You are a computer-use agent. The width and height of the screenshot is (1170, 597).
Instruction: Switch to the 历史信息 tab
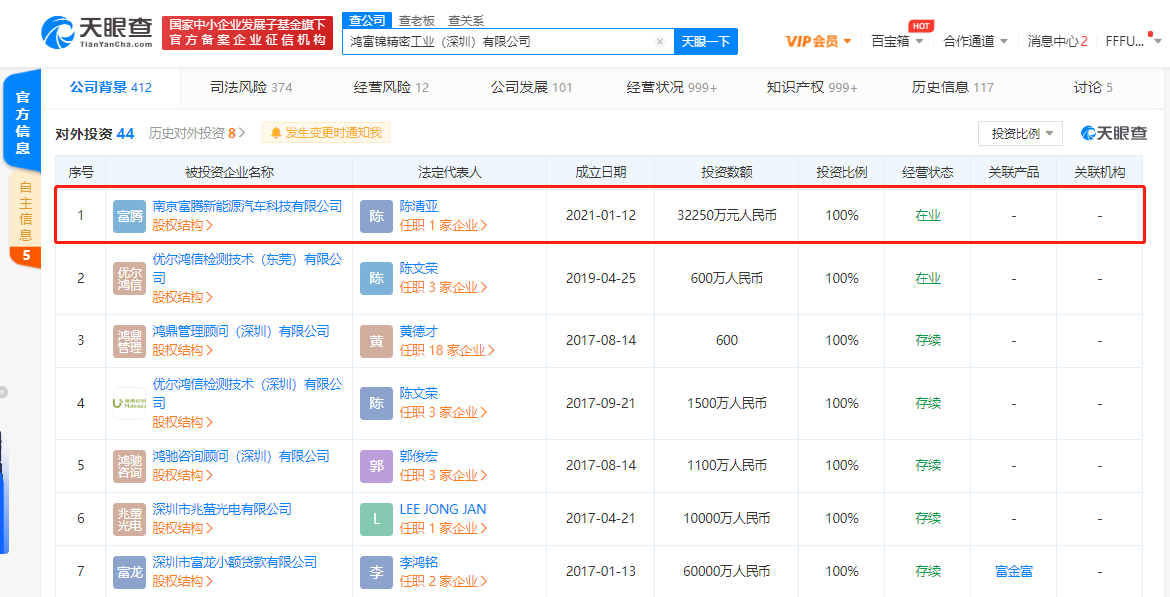953,87
